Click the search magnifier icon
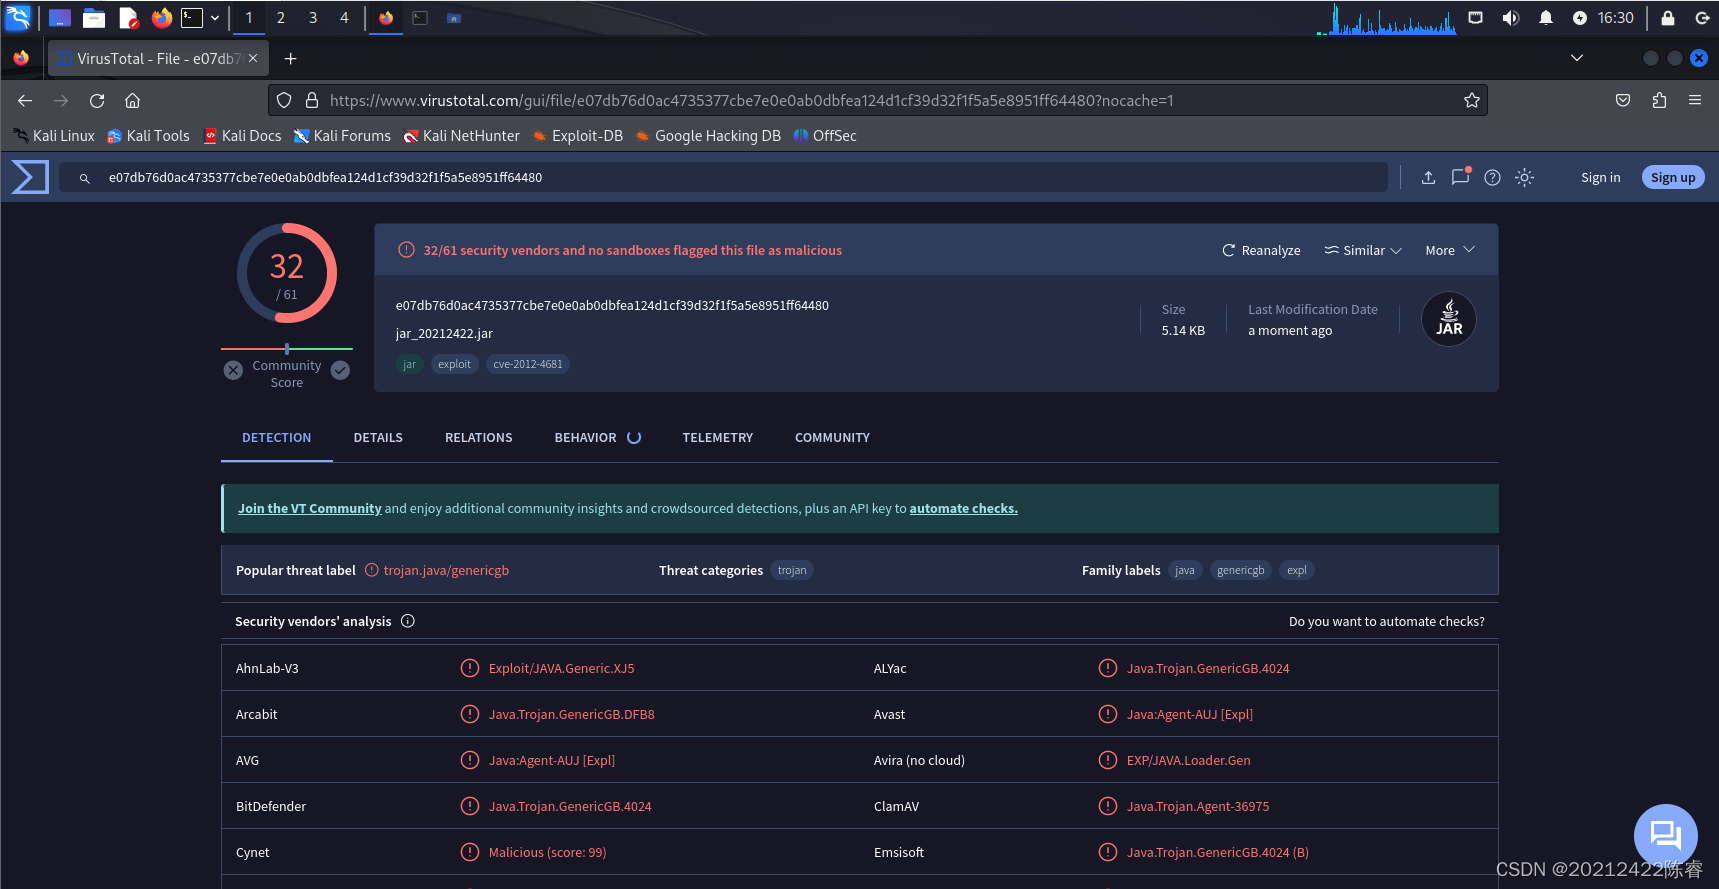Viewport: 1719px width, 889px height. [85, 178]
